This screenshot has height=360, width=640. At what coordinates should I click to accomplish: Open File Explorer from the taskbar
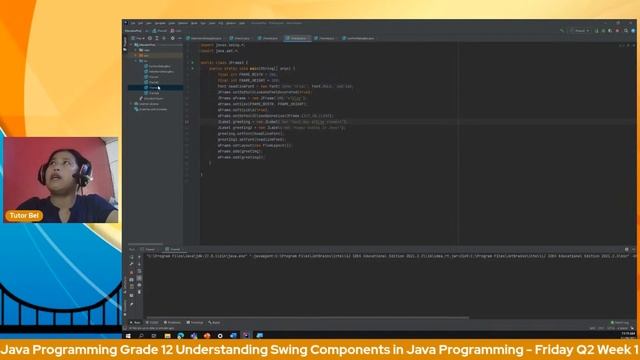coord(167,336)
